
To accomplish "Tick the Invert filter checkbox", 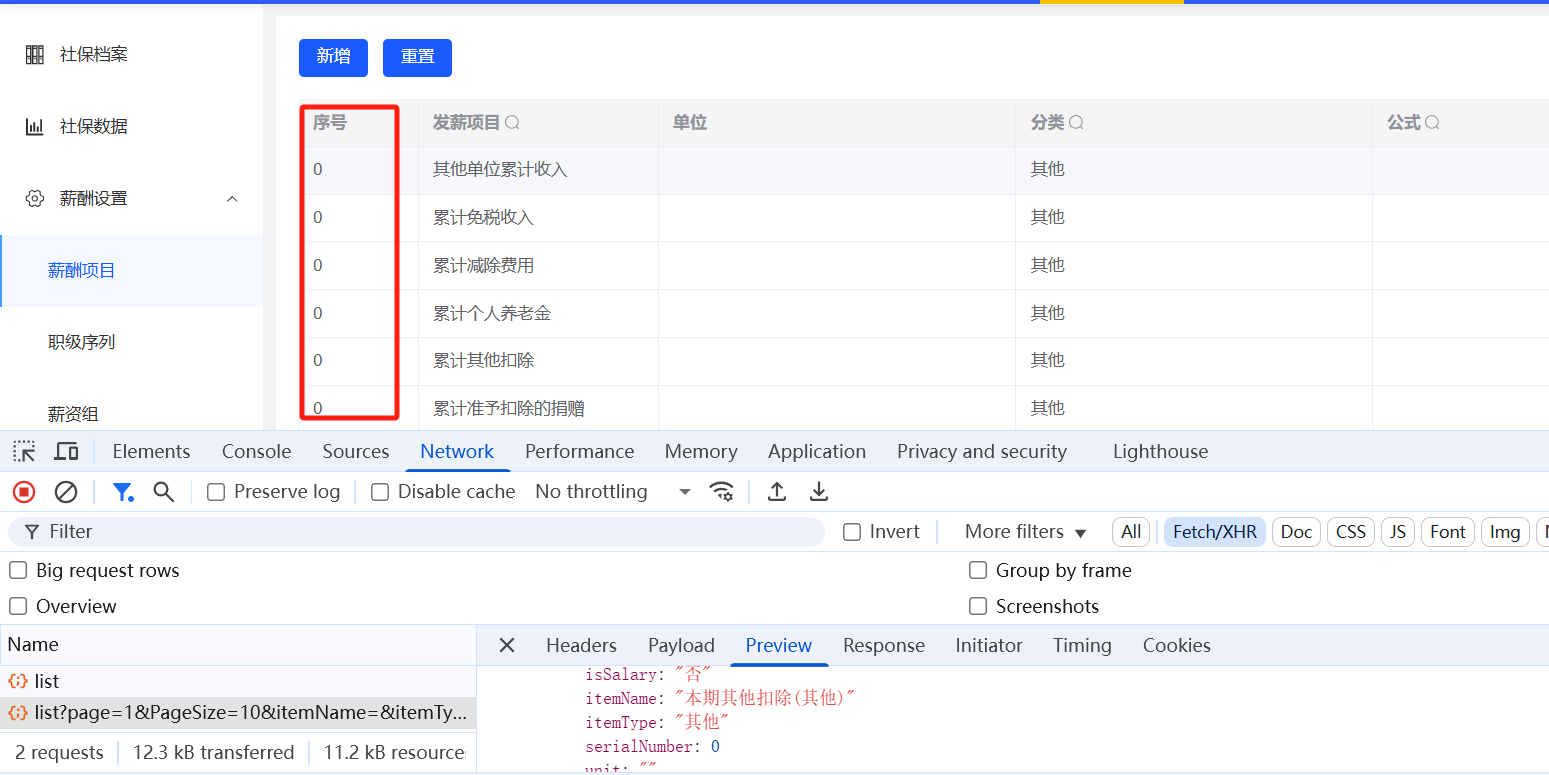I will click(852, 532).
